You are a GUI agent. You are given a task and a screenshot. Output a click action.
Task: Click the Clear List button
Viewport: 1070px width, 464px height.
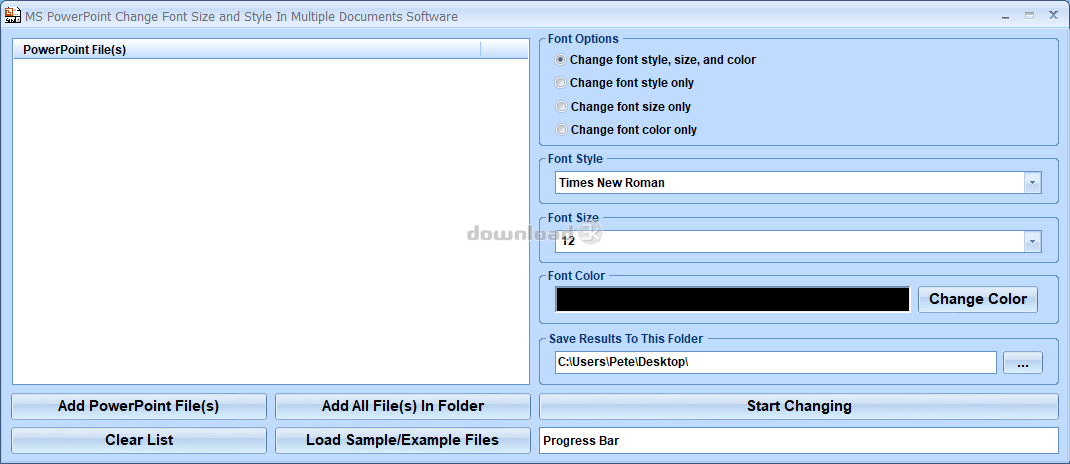139,440
